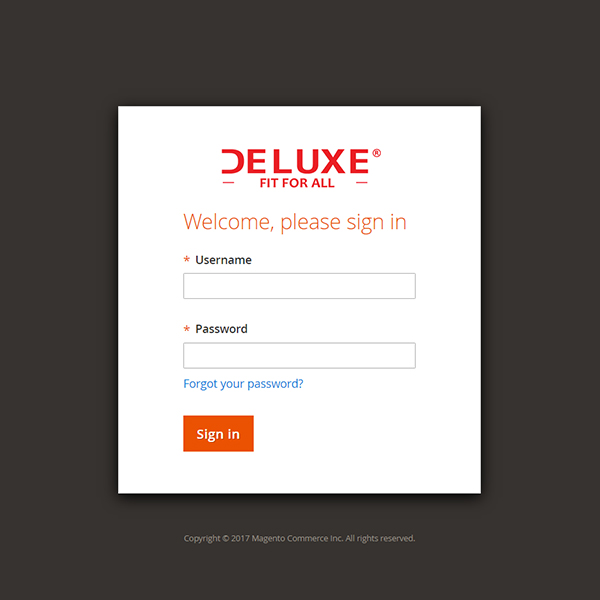Click the red dash right of FIT FOR ALL
600x600 pixels.
[362, 183]
